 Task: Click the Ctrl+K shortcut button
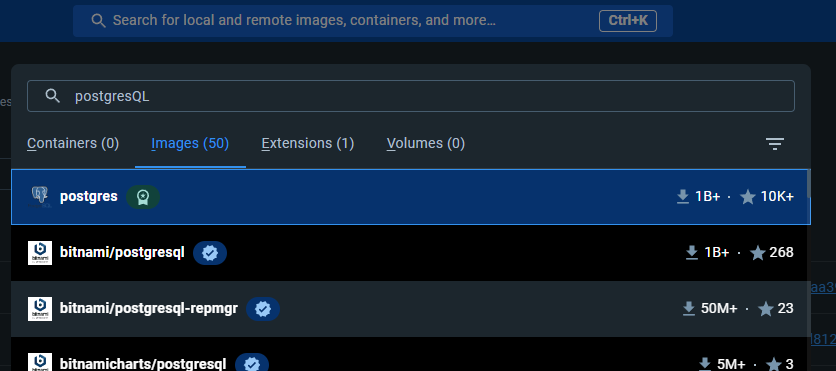click(628, 21)
